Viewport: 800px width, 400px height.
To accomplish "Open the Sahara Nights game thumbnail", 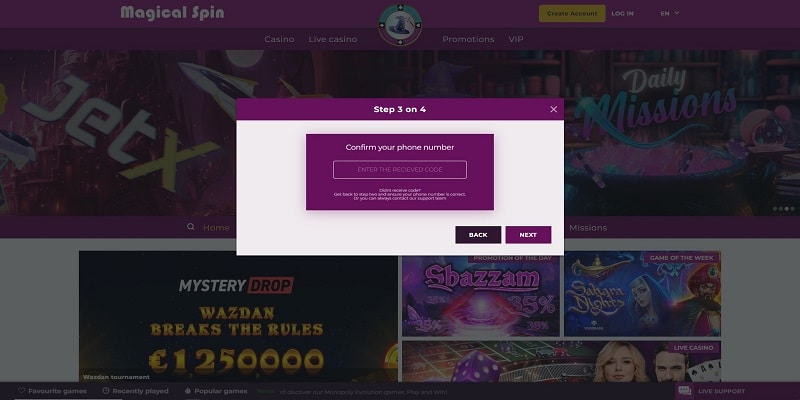I will 642,294.
